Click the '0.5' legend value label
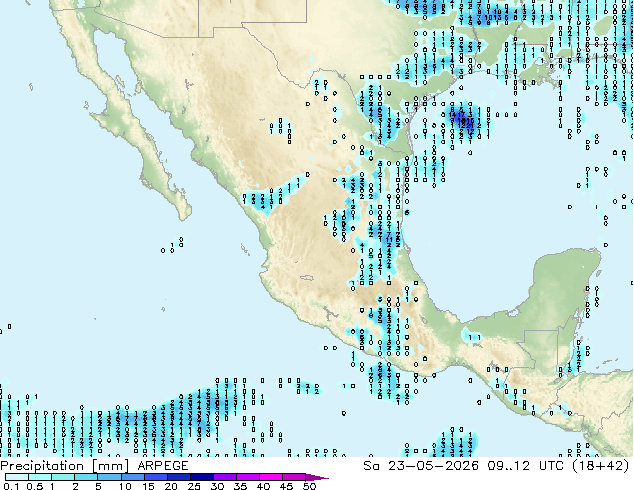This screenshot has height=490, width=634. [x=35, y=486]
